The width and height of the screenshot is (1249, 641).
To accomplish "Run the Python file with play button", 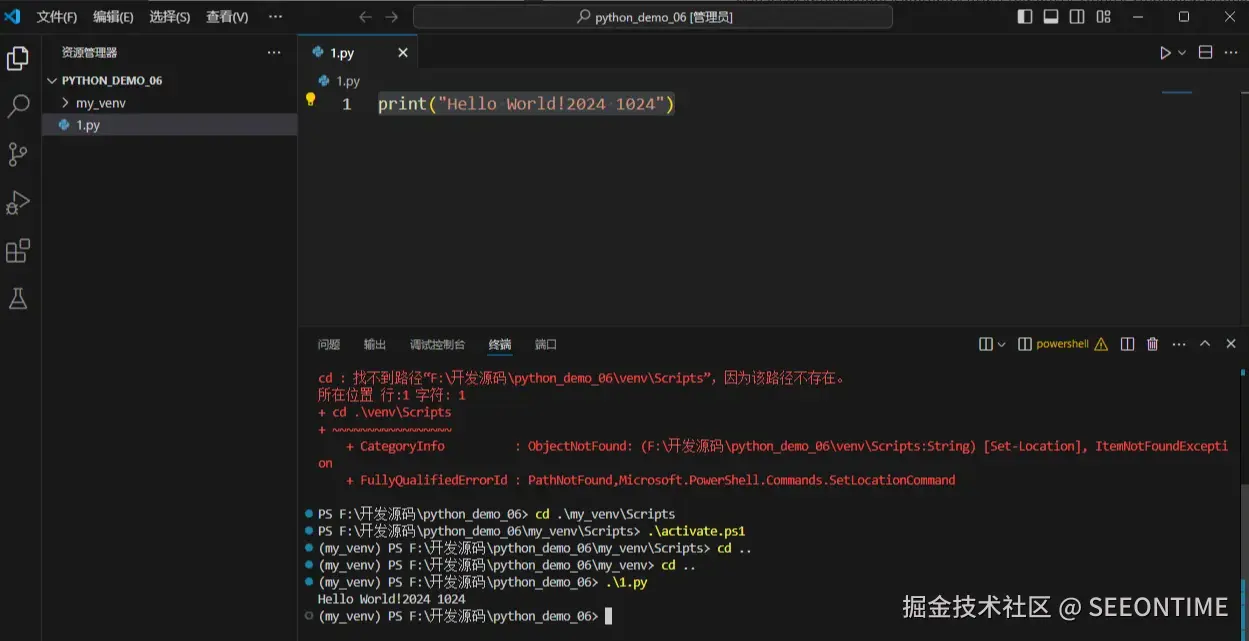I will (1165, 53).
